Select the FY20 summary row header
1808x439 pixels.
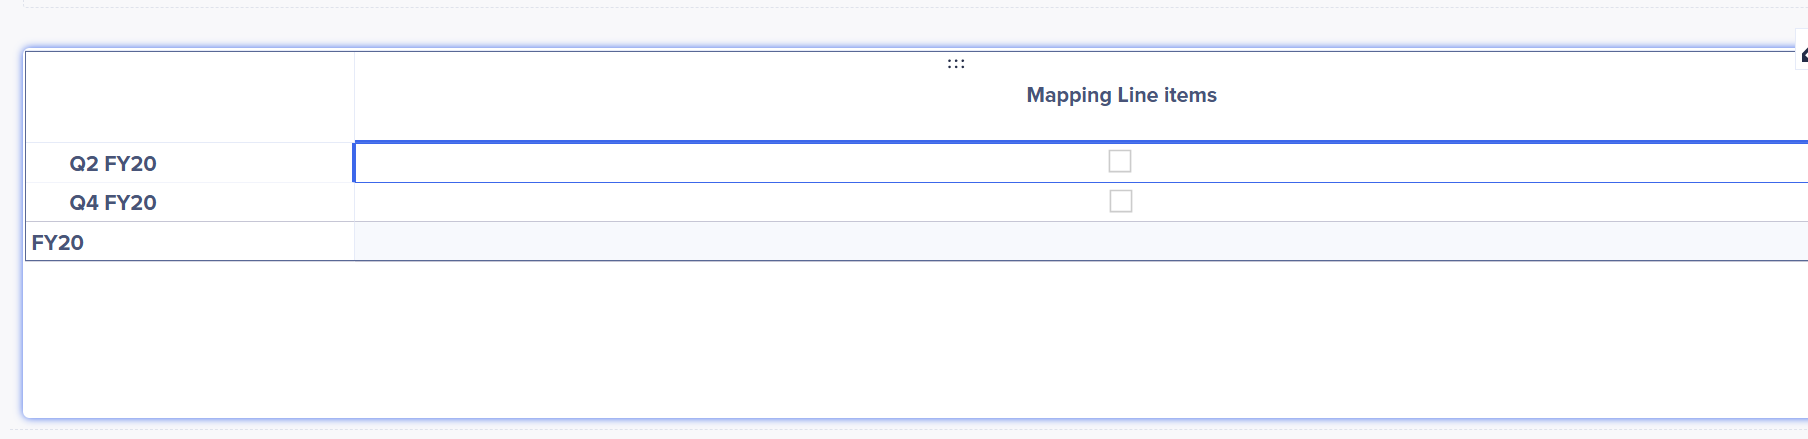click(190, 242)
